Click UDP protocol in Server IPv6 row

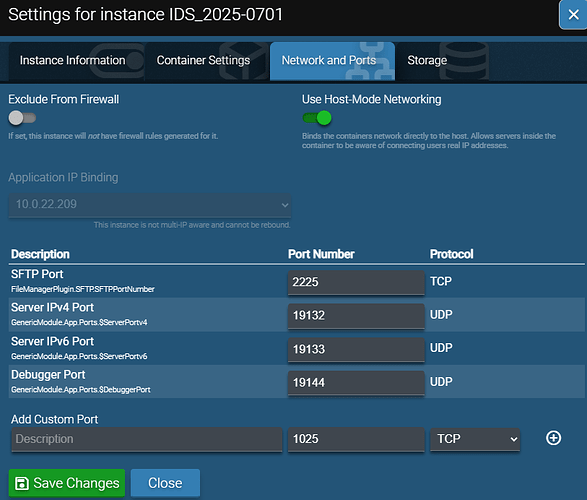coord(441,348)
